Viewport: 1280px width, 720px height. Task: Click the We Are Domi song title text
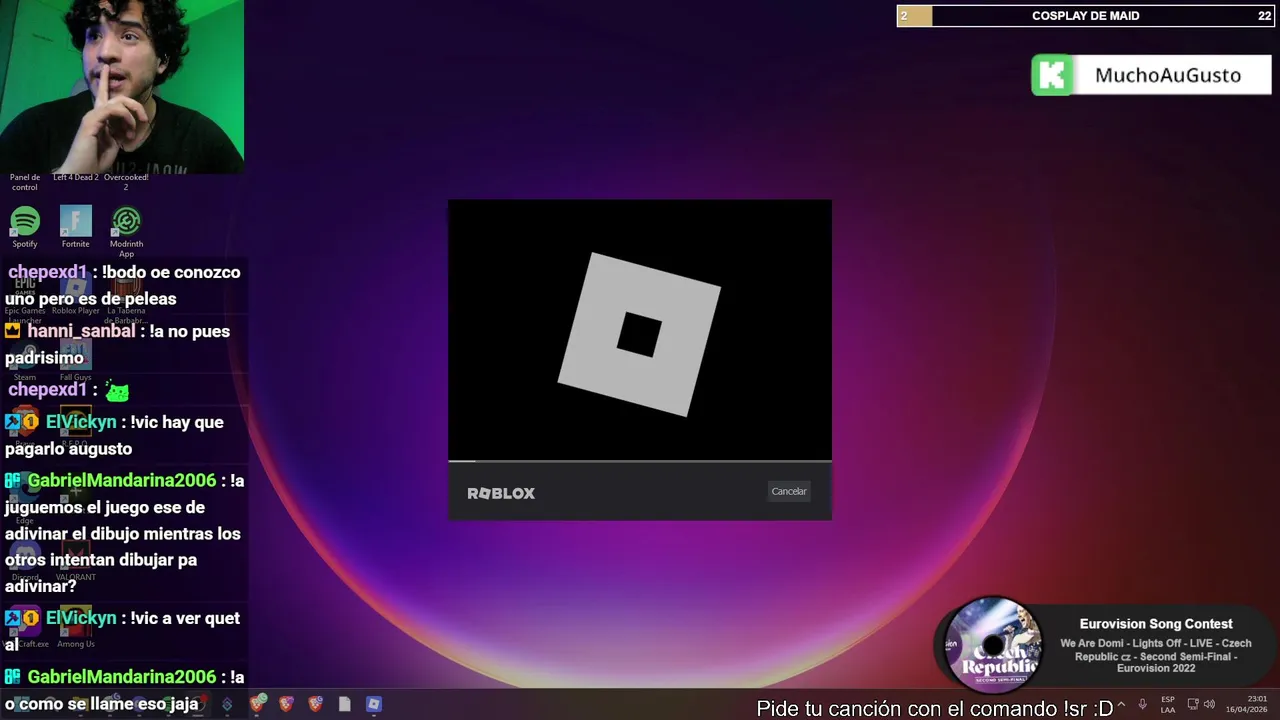tap(1155, 656)
